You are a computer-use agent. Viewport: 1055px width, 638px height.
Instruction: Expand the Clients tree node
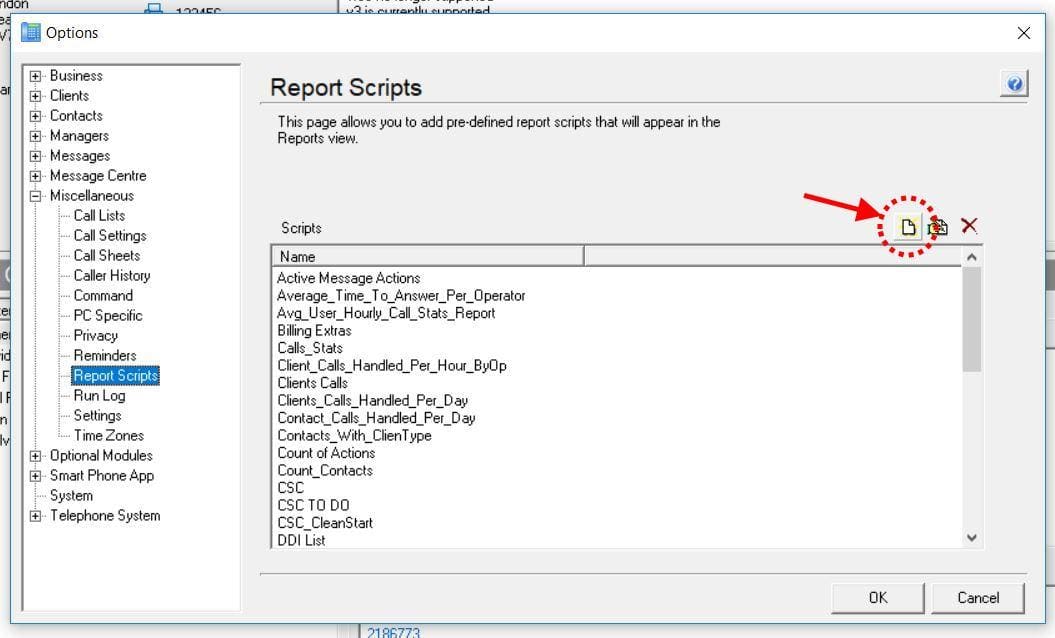point(36,96)
